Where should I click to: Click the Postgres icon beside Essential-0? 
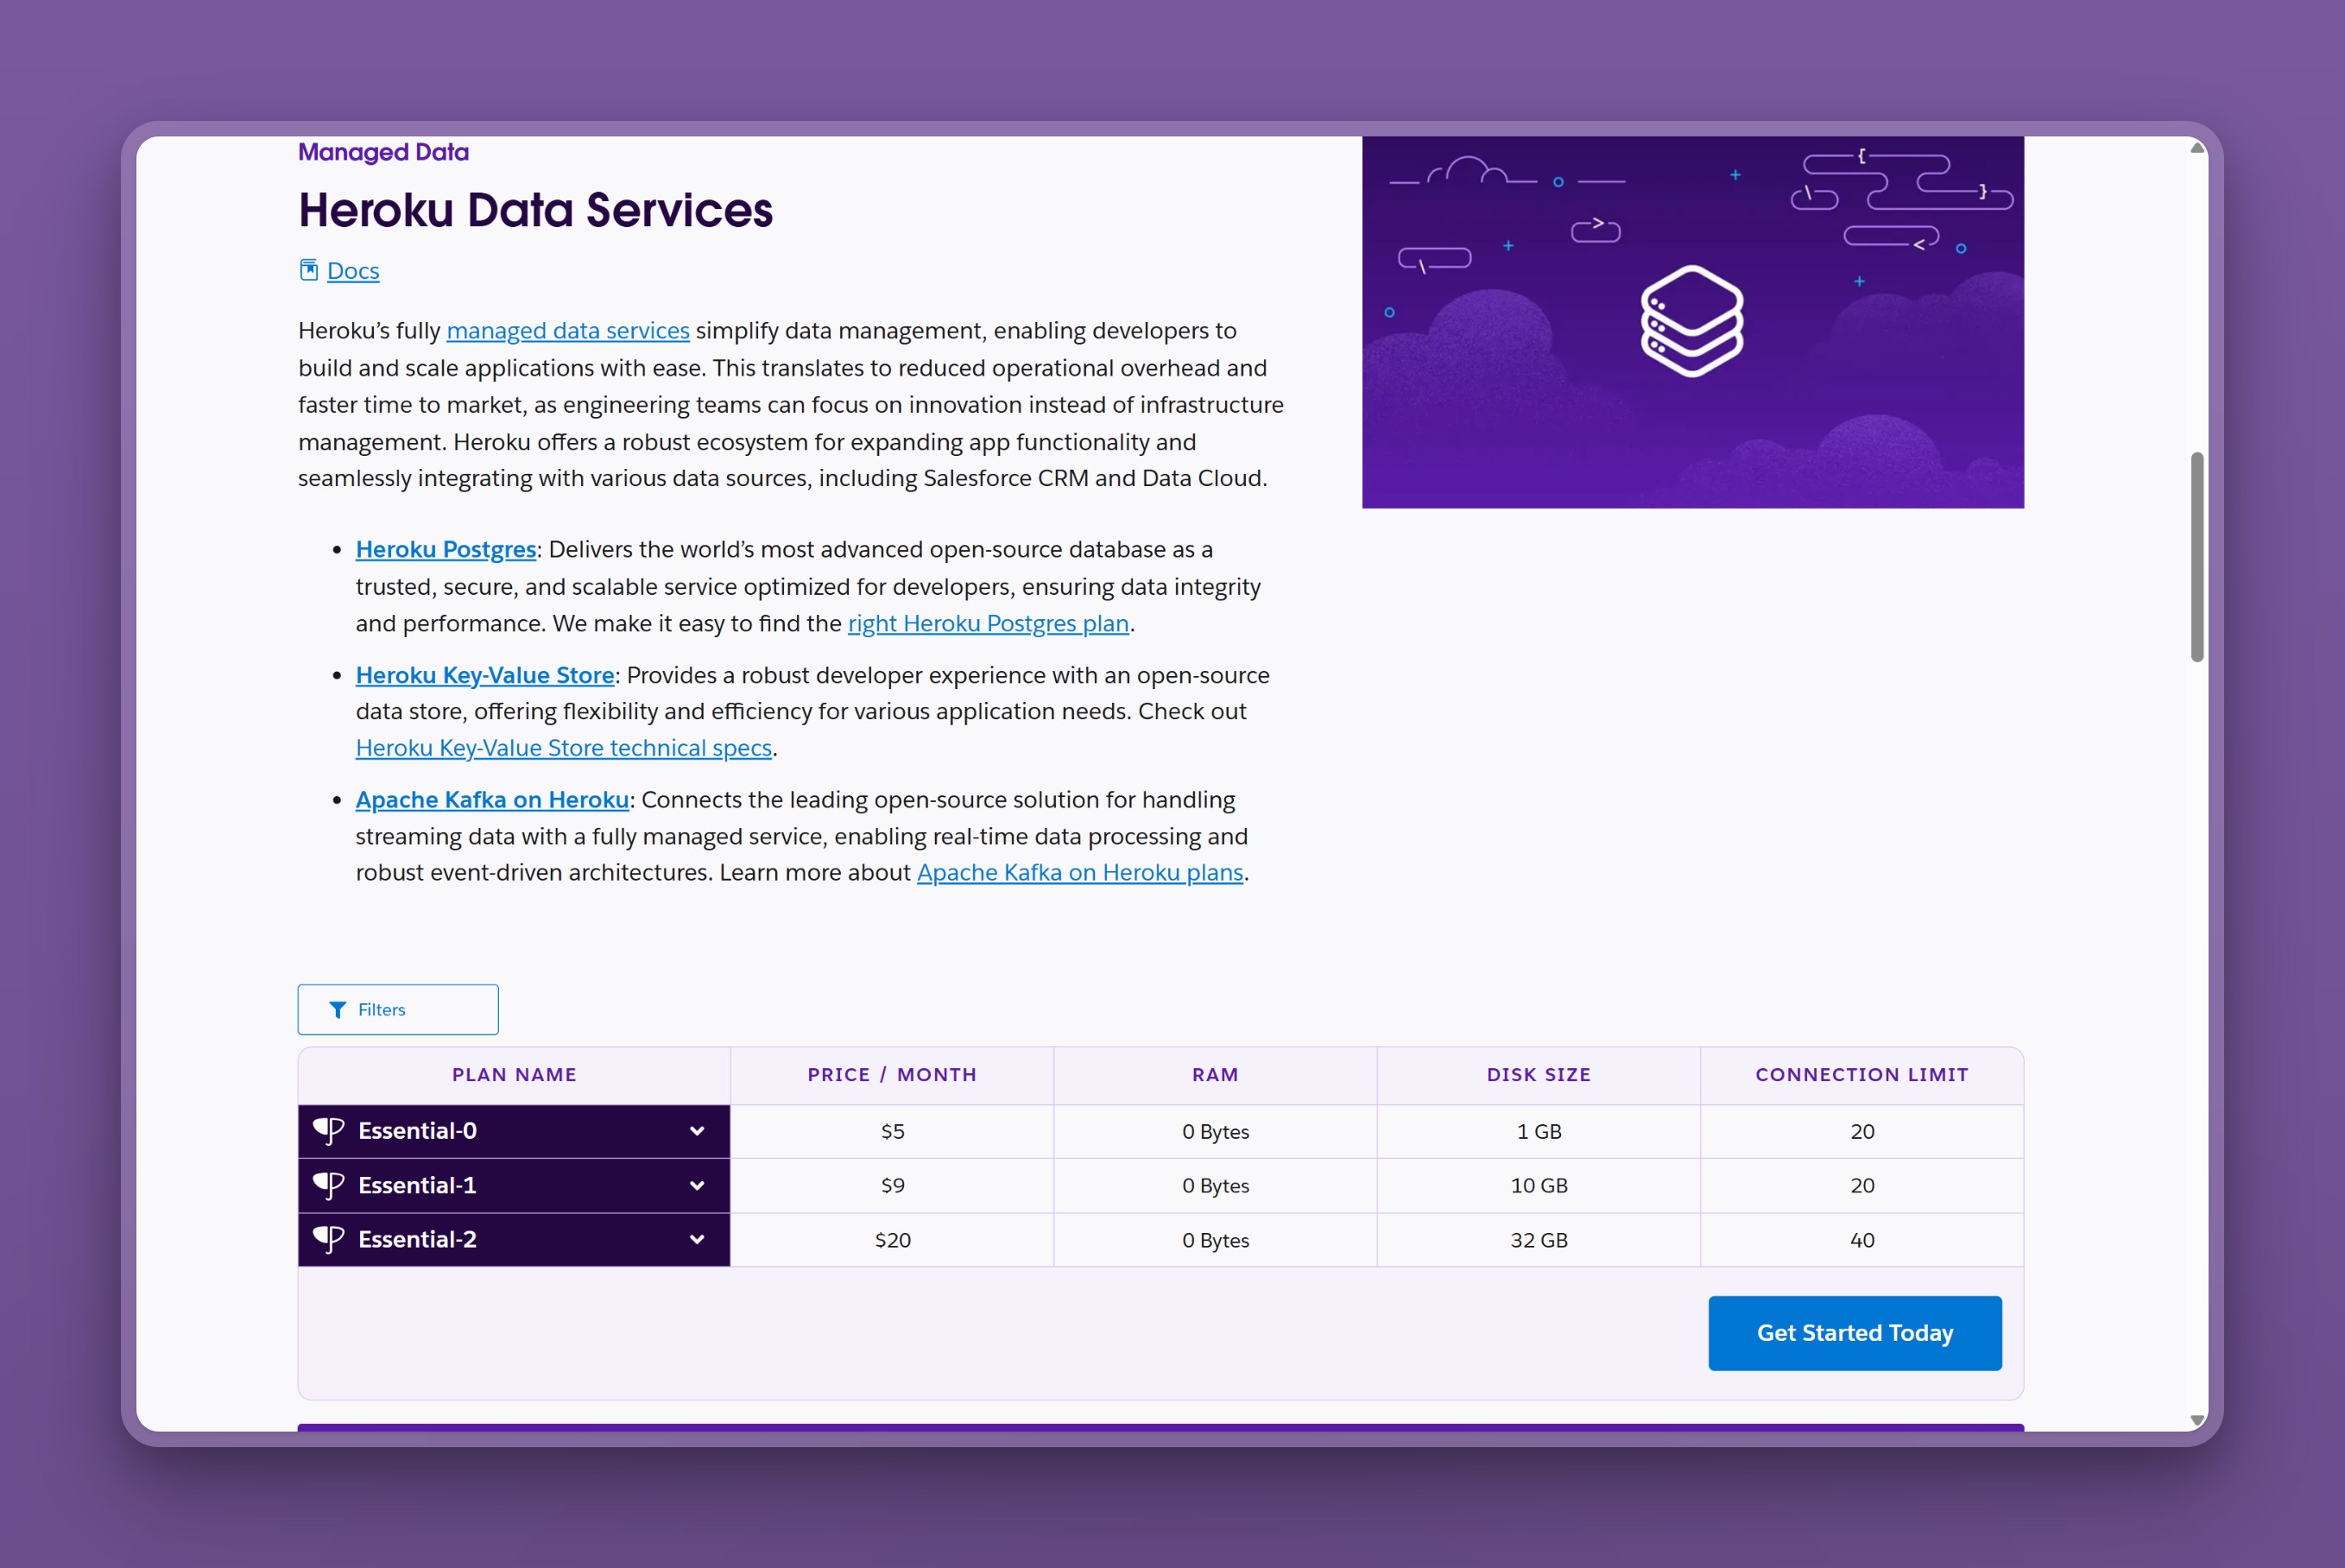click(x=329, y=1131)
